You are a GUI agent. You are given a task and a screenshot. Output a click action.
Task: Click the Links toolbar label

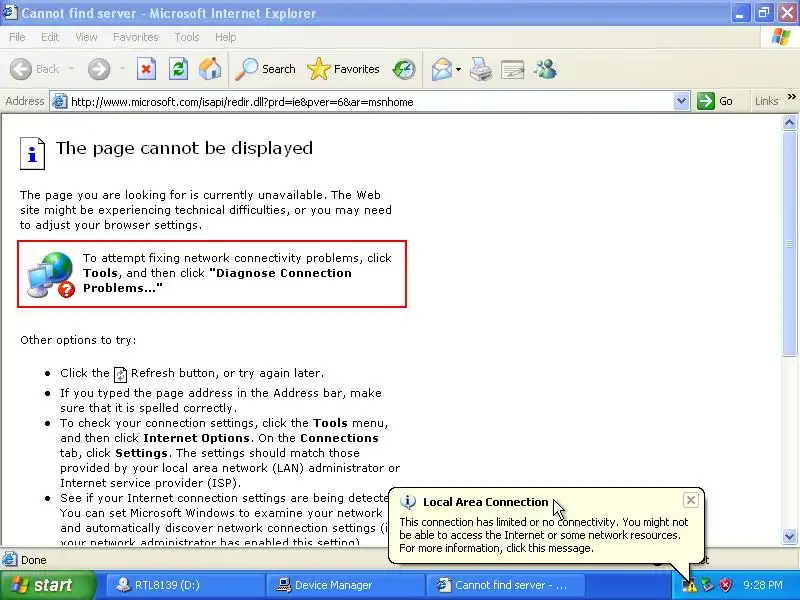tap(767, 101)
